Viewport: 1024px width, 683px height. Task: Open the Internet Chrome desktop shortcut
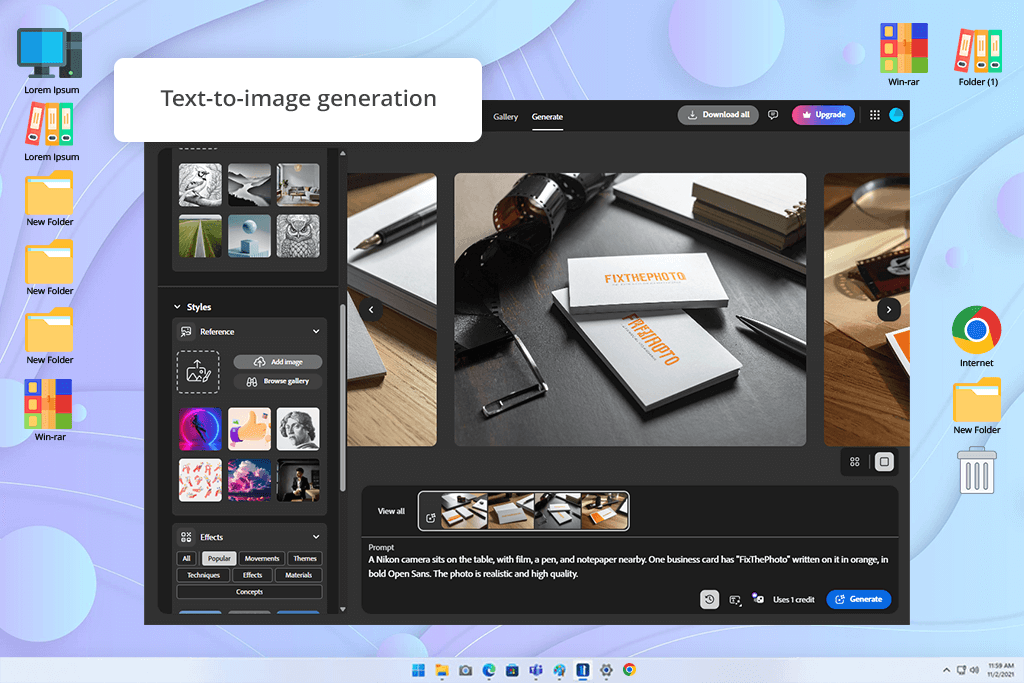976,337
